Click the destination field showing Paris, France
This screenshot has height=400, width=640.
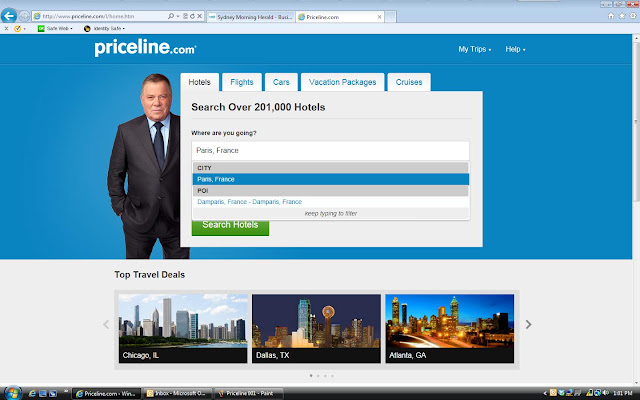[x=330, y=151]
